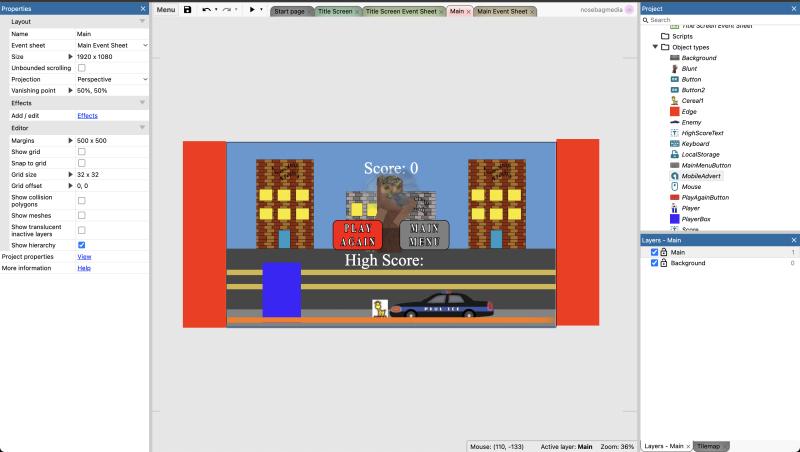The width and height of the screenshot is (800, 452).
Task: Switch to the Tilemap panel tab
Action: point(709,446)
